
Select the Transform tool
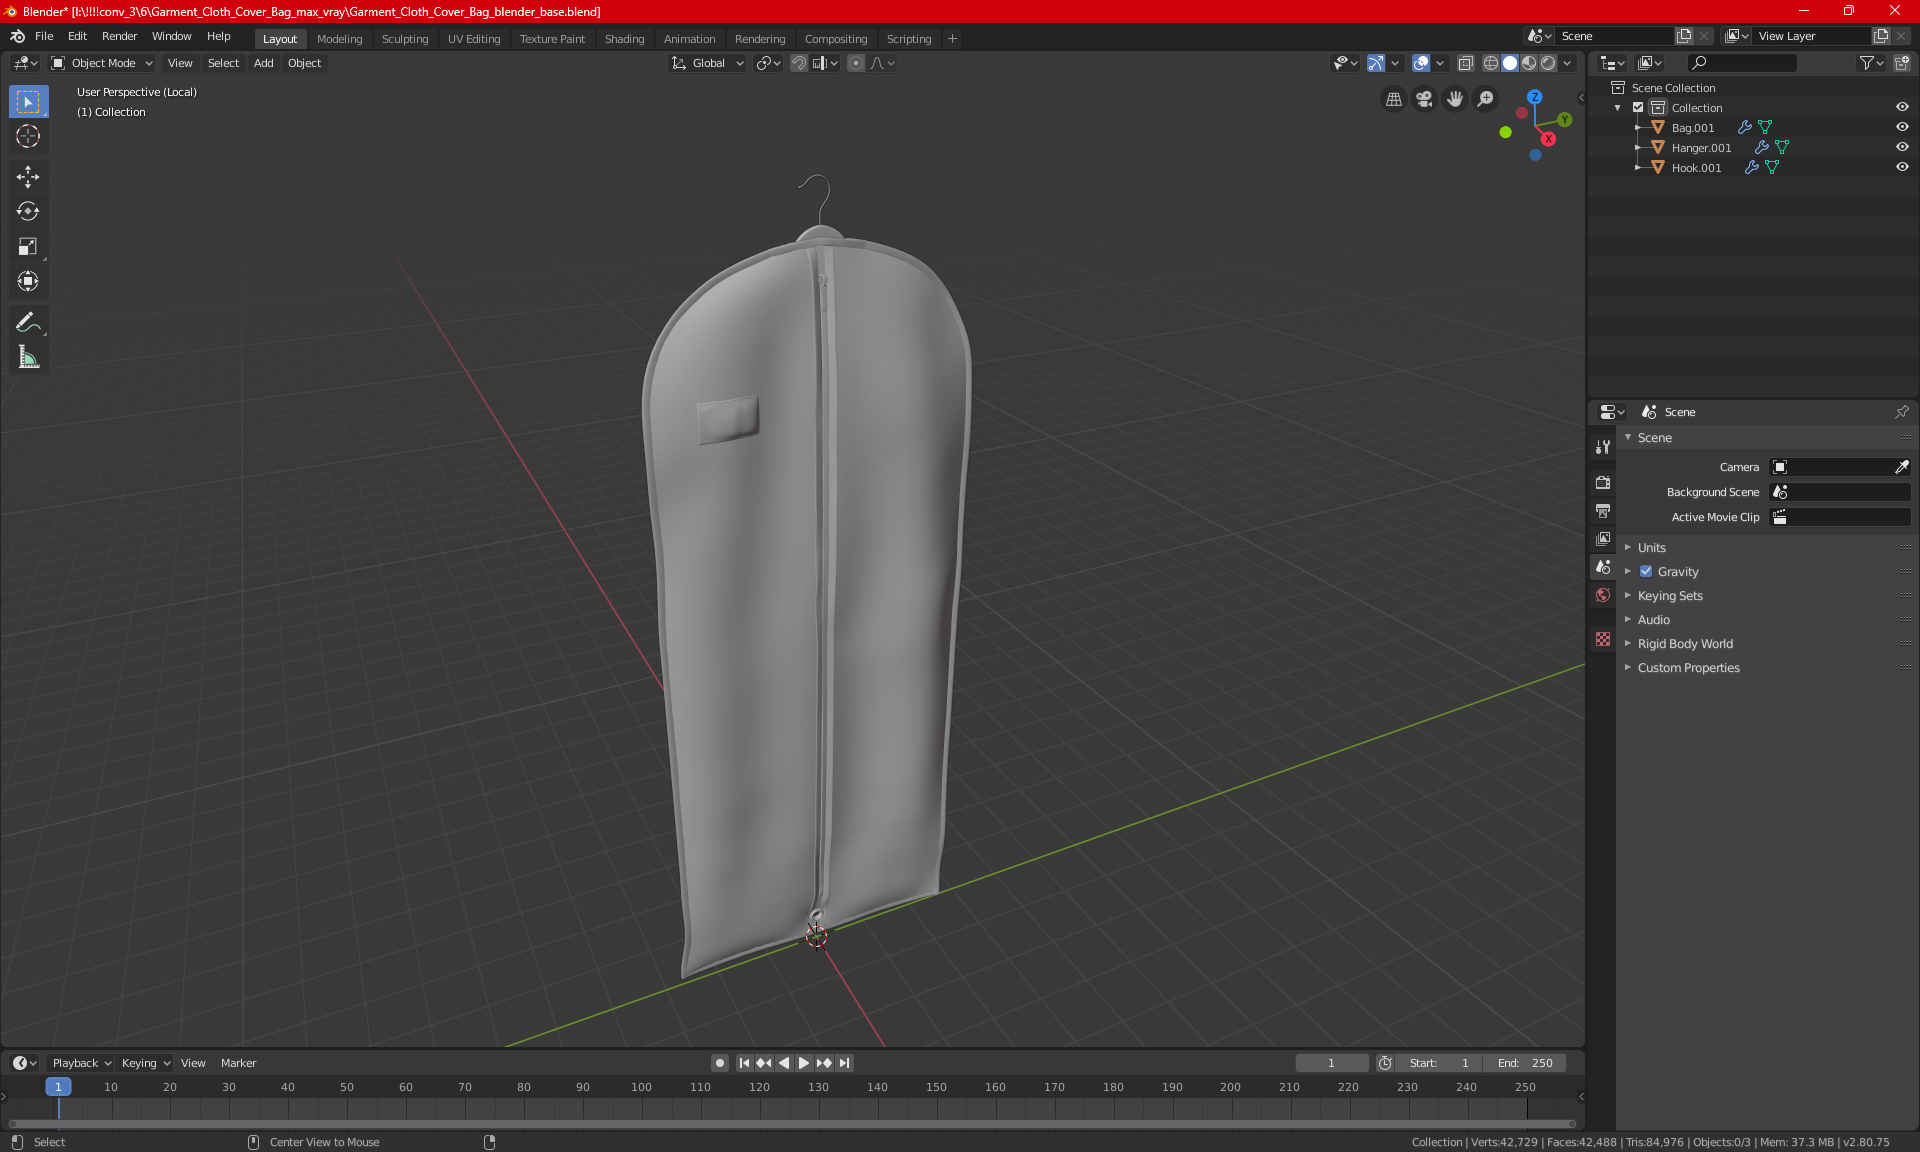(x=28, y=282)
